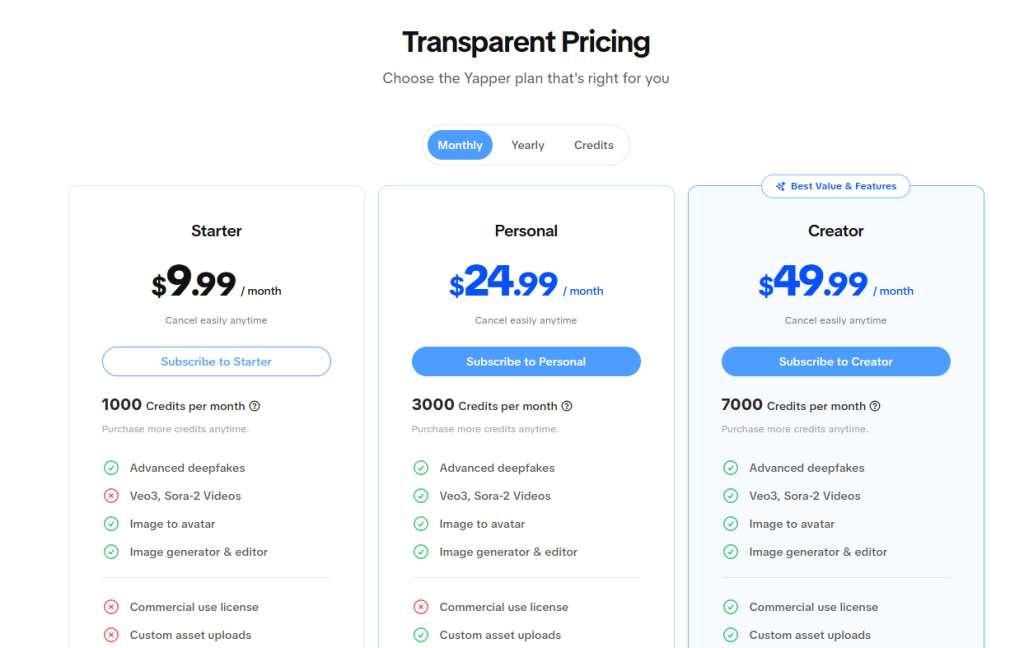Image resolution: width=1024 pixels, height=648 pixels.
Task: Click sparkle icon in Best Value & Features badge
Action: coord(780,186)
